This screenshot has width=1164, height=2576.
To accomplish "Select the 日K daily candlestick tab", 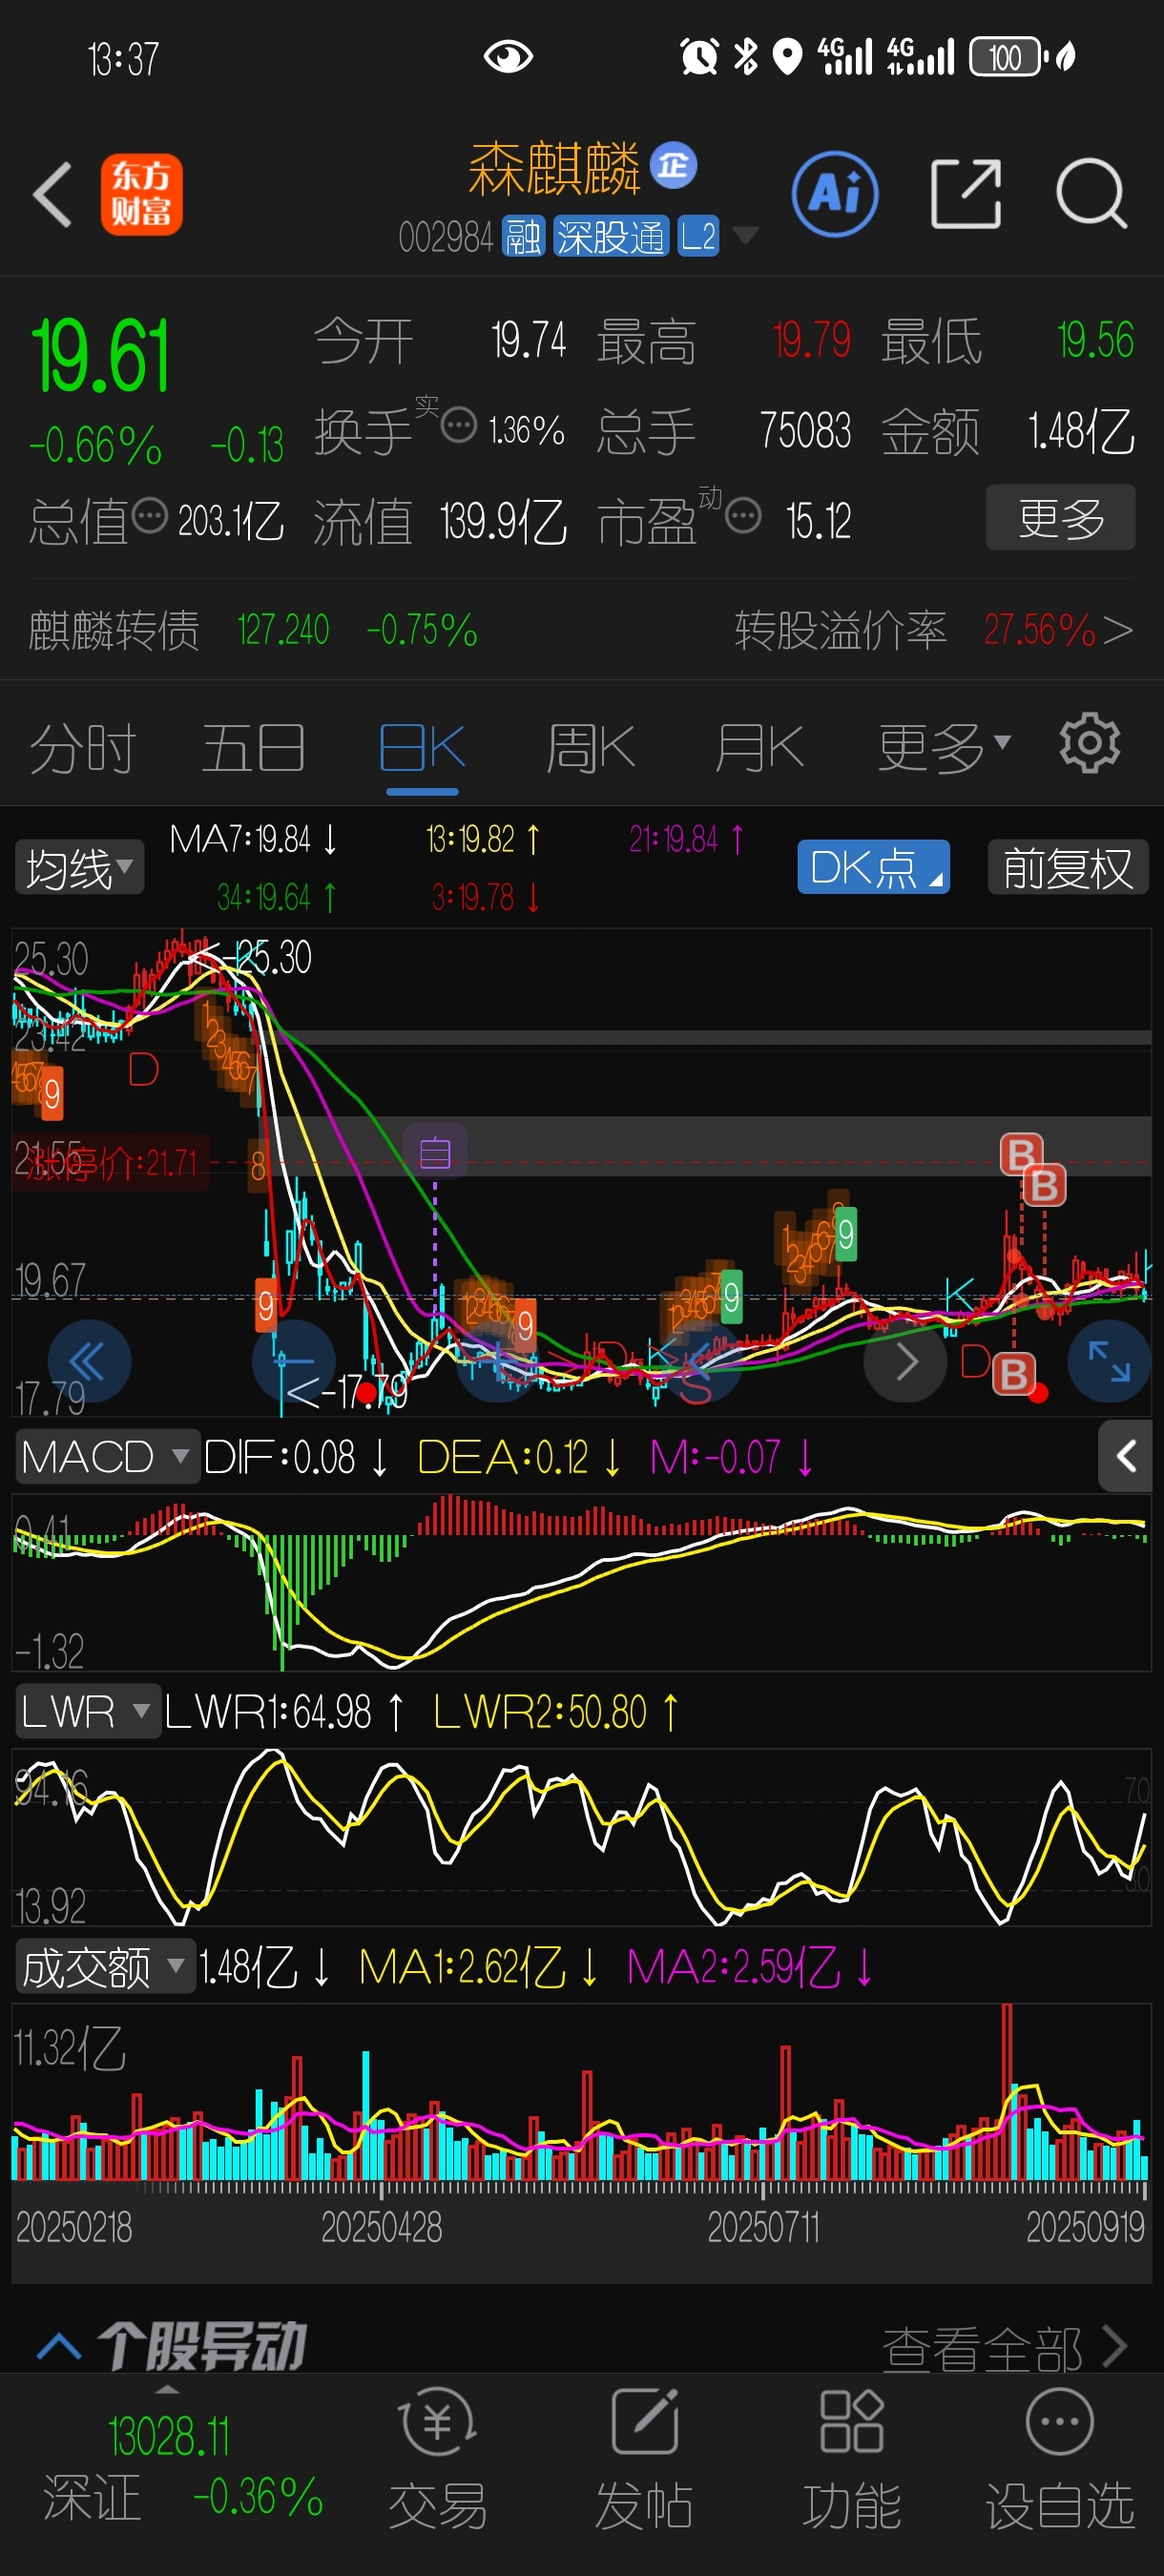I will [422, 748].
